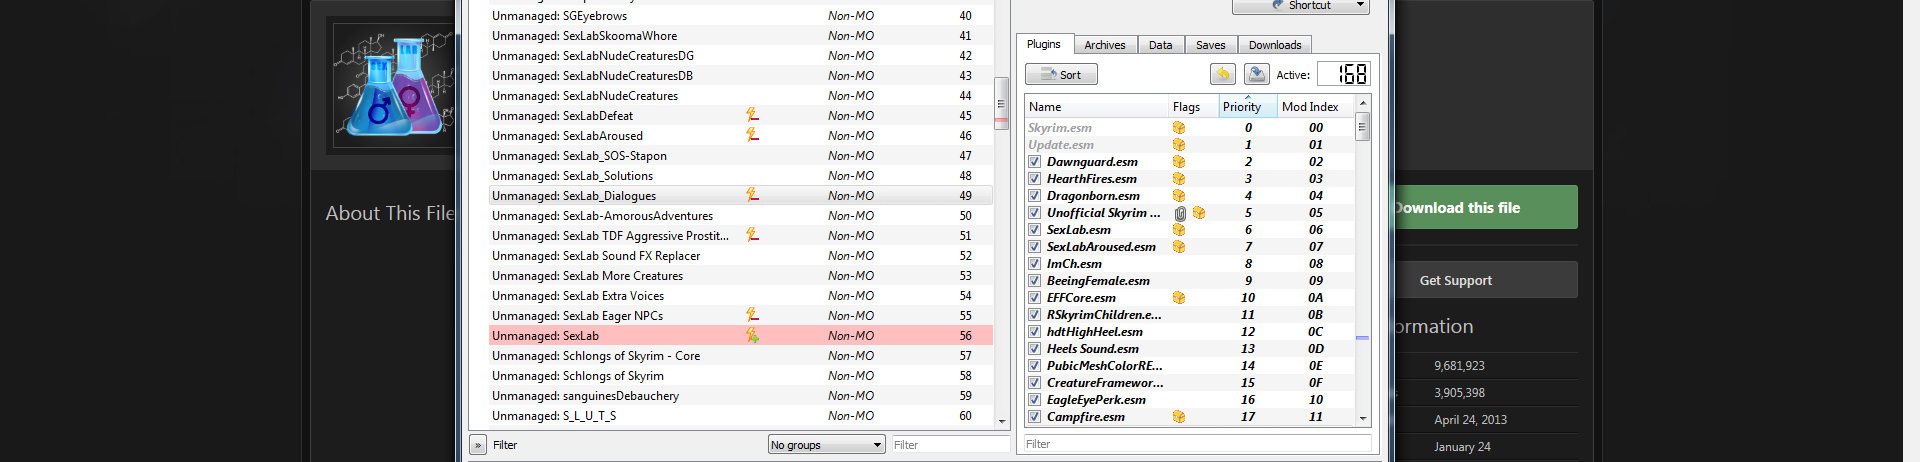Click the package flag icon for Dragonborn.esm

[x=1179, y=195]
